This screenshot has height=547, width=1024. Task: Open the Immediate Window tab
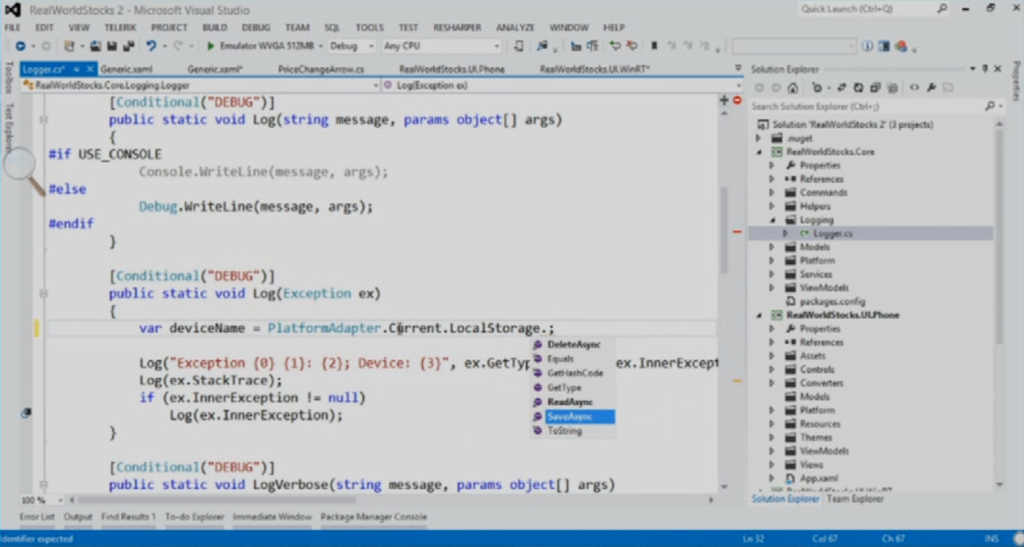point(272,516)
